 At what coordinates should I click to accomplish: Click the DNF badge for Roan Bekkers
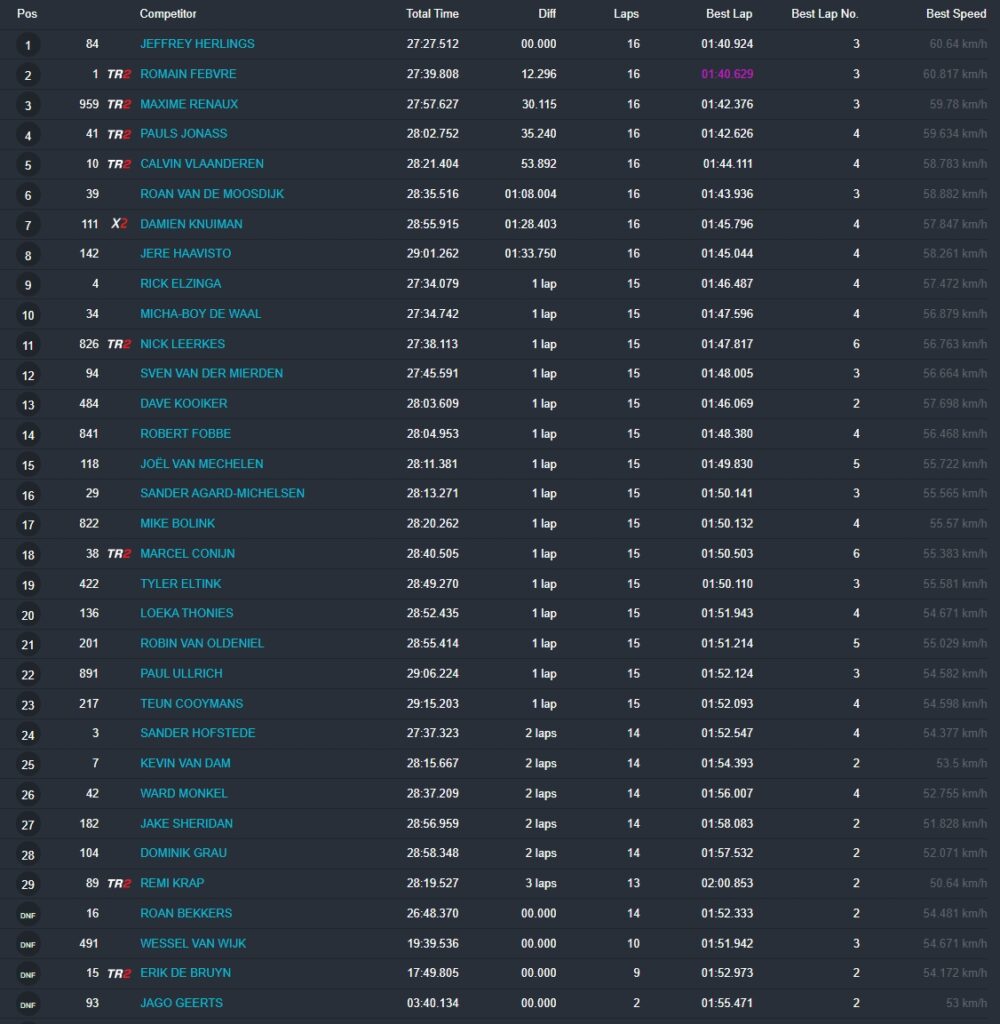27,915
